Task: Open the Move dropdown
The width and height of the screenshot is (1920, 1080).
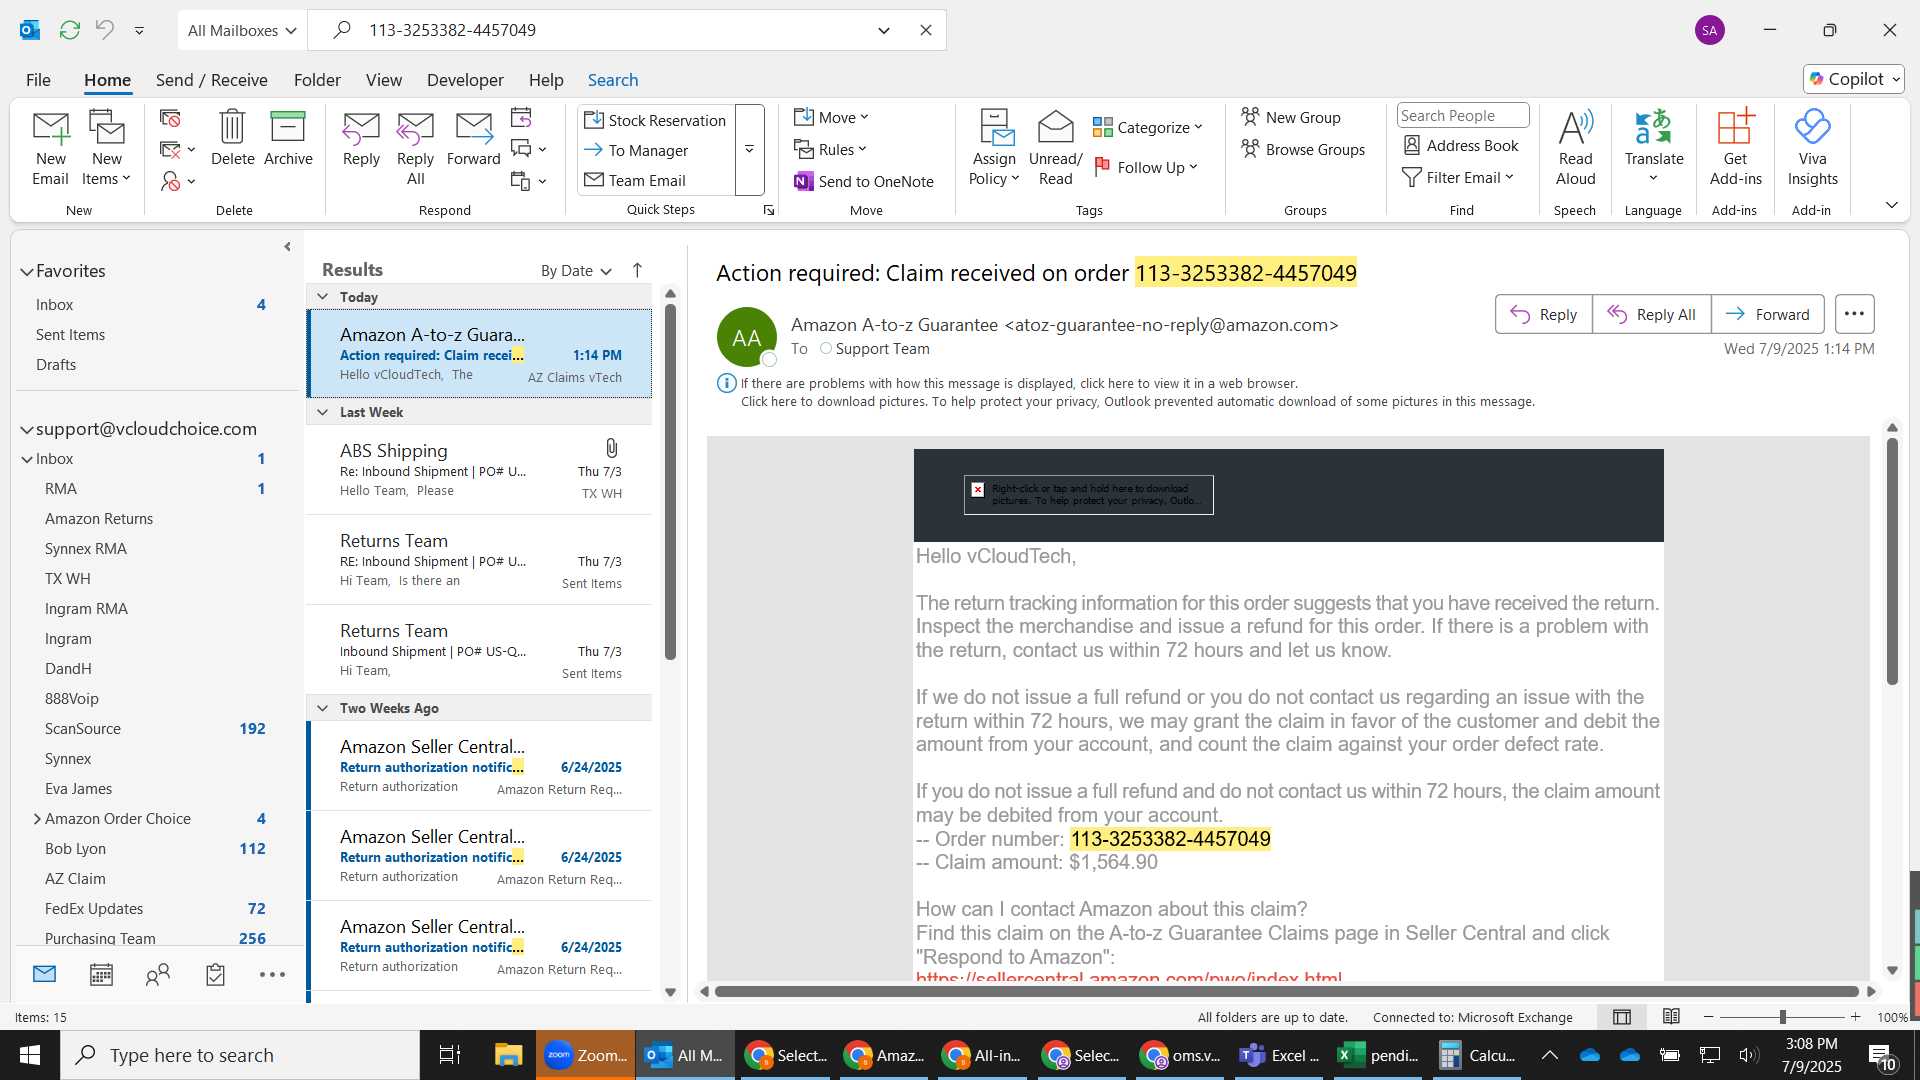Action: tap(831, 117)
